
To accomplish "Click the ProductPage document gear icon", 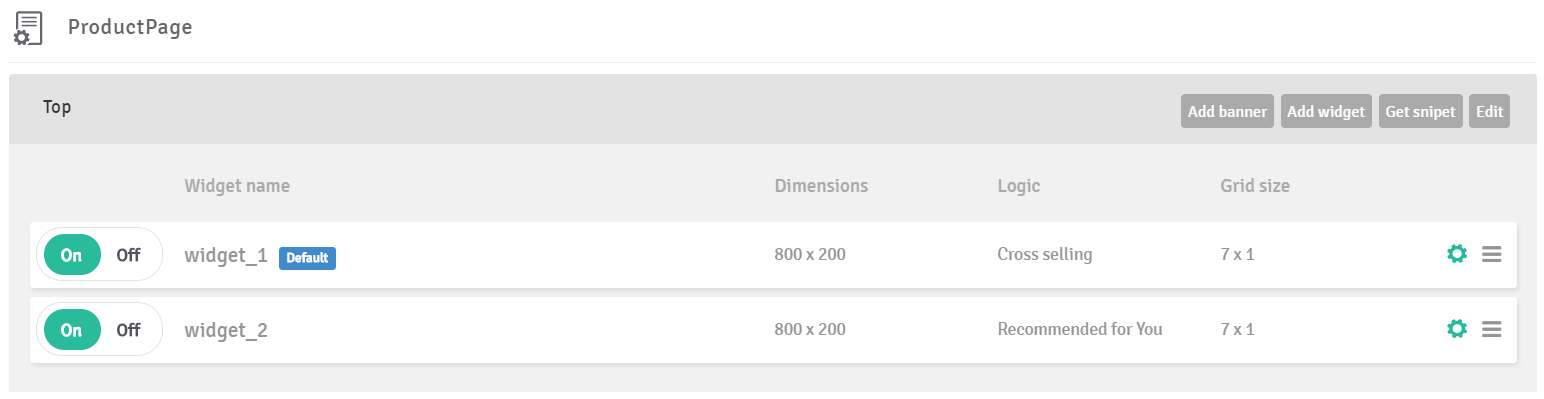I will click(x=27, y=28).
